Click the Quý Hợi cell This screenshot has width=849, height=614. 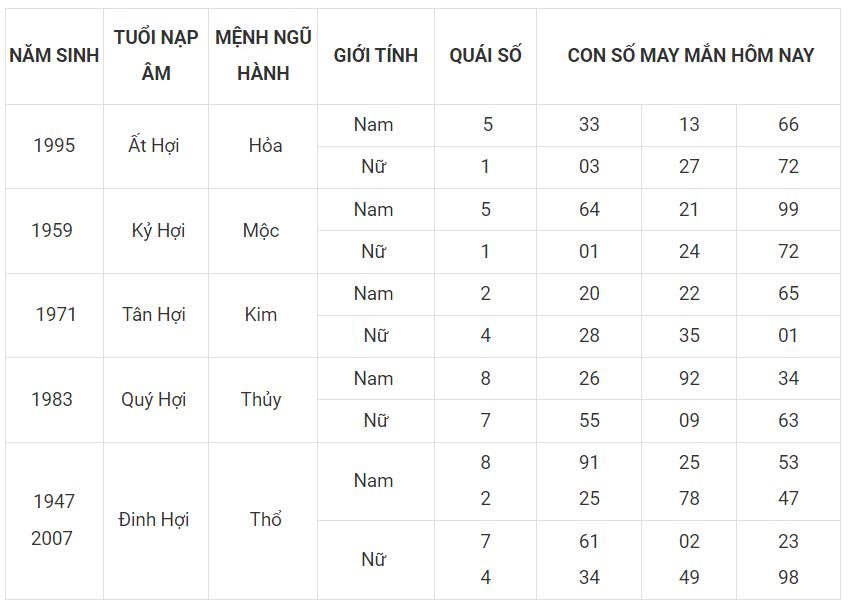pyautogui.click(x=156, y=400)
